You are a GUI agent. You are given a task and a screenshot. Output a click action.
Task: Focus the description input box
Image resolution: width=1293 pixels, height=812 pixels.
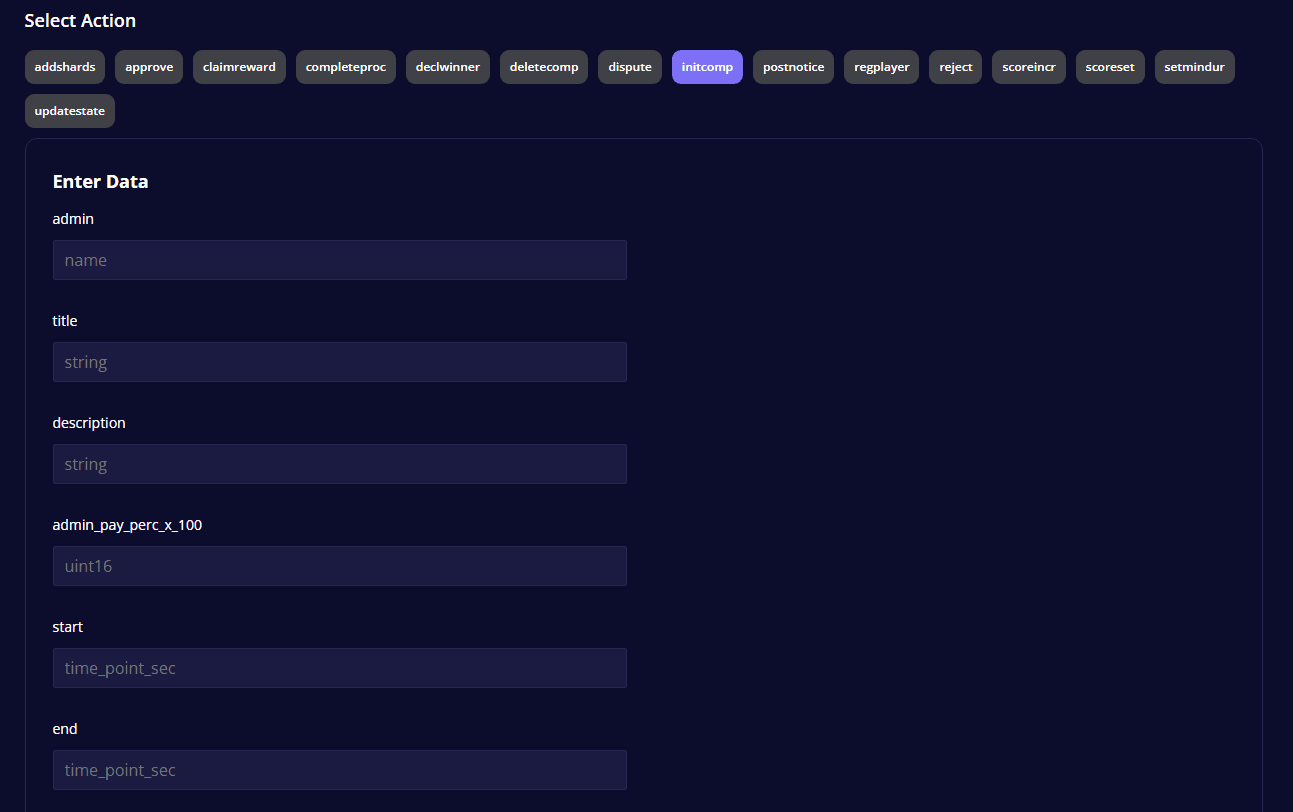point(339,464)
